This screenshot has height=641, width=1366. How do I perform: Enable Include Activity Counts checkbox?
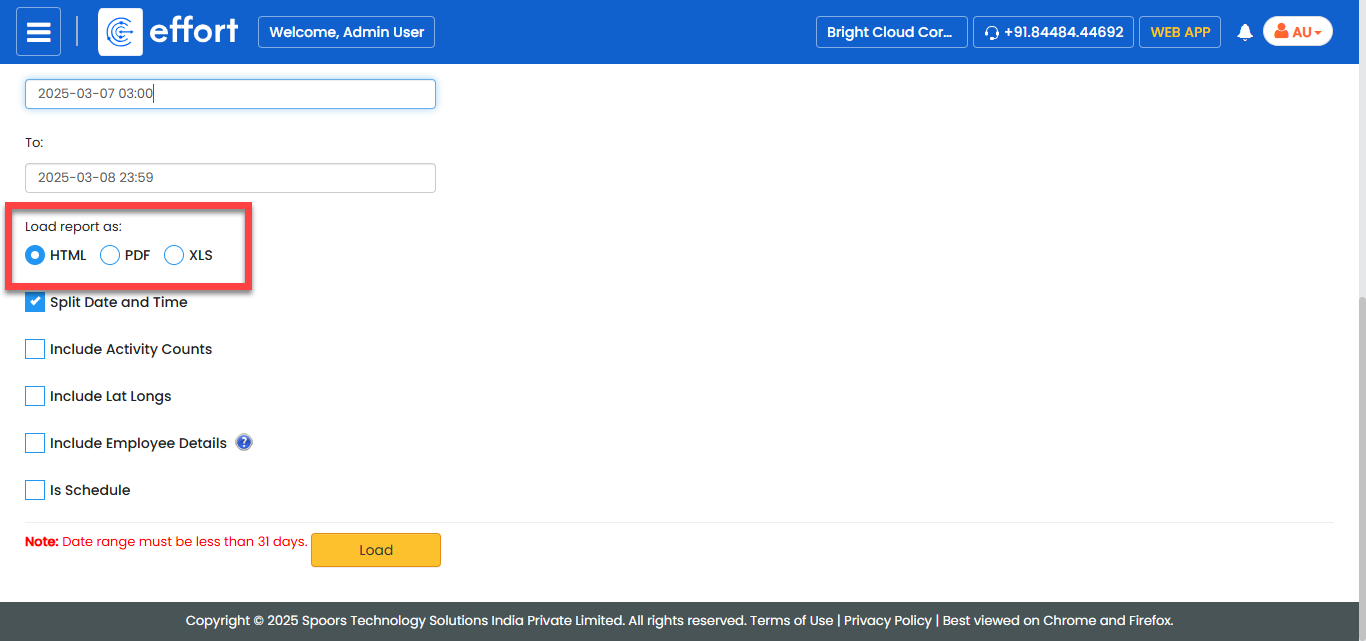click(x=35, y=349)
